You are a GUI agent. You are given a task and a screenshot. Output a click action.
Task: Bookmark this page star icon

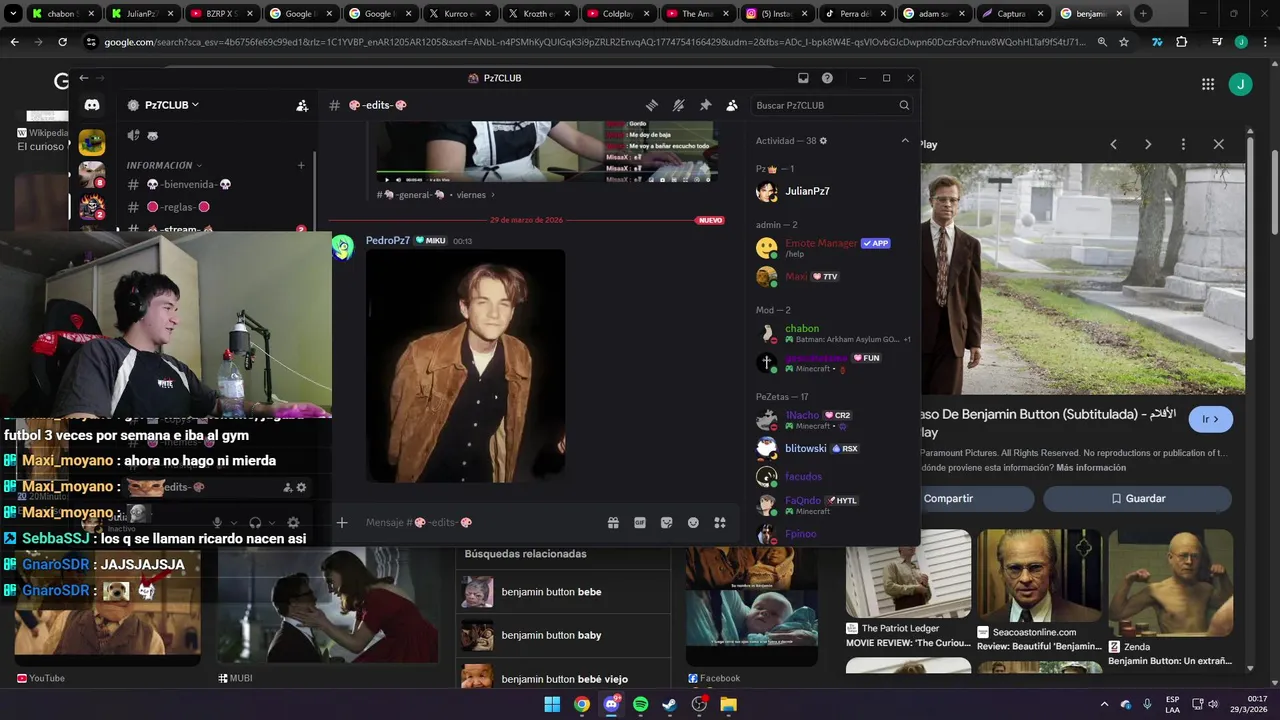[x=1124, y=42]
